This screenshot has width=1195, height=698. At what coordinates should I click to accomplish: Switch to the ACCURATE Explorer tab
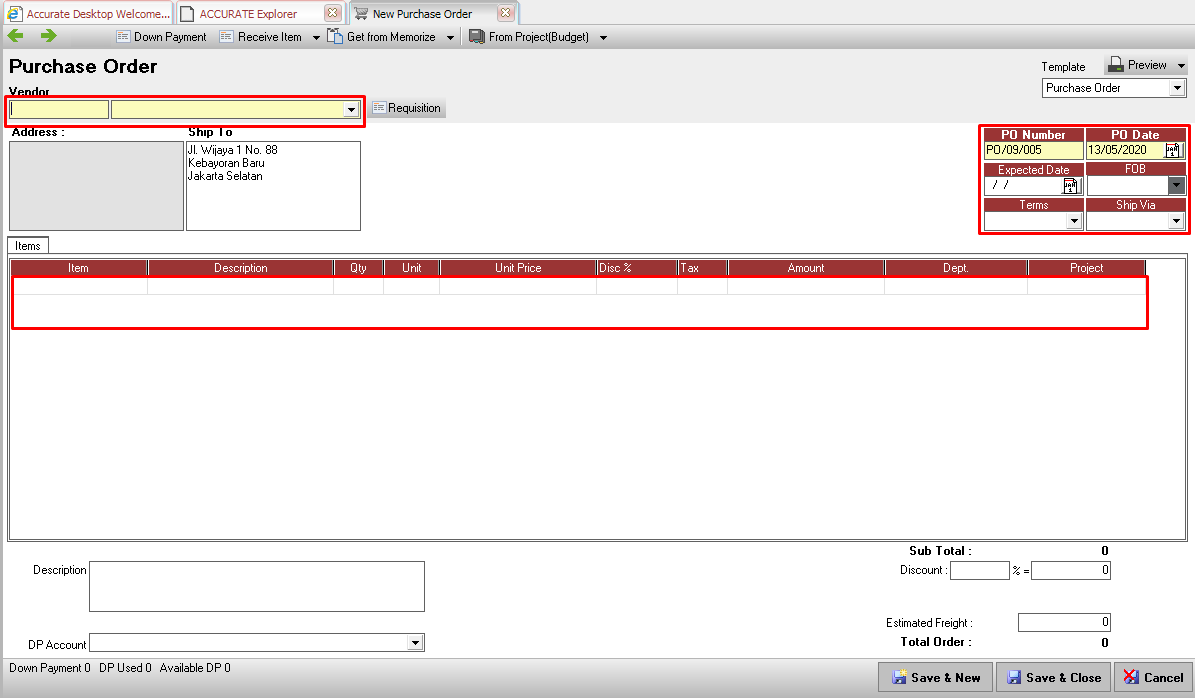(x=248, y=14)
